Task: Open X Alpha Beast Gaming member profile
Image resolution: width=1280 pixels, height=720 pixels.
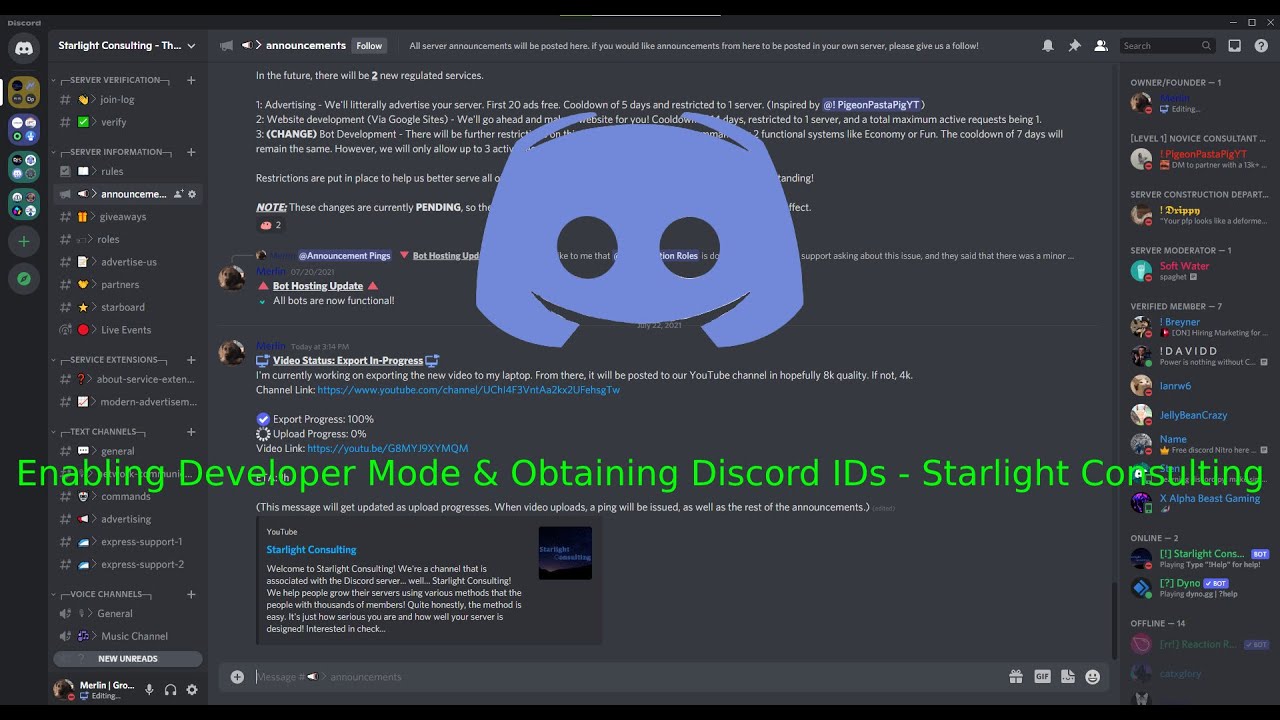Action: pyautogui.click(x=1200, y=502)
